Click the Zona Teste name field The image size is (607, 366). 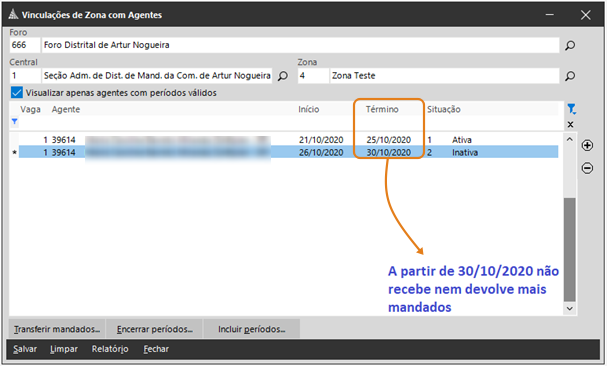click(444, 76)
